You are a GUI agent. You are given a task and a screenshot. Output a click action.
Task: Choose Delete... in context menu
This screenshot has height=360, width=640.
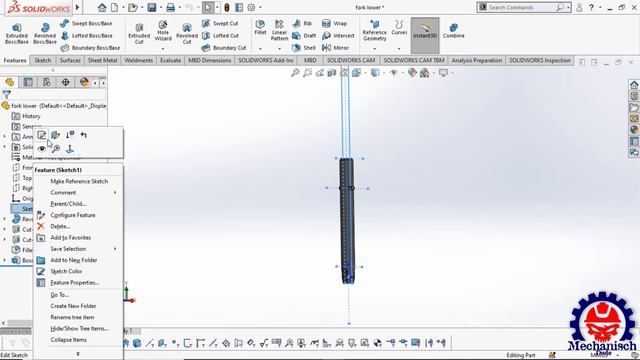60,226
